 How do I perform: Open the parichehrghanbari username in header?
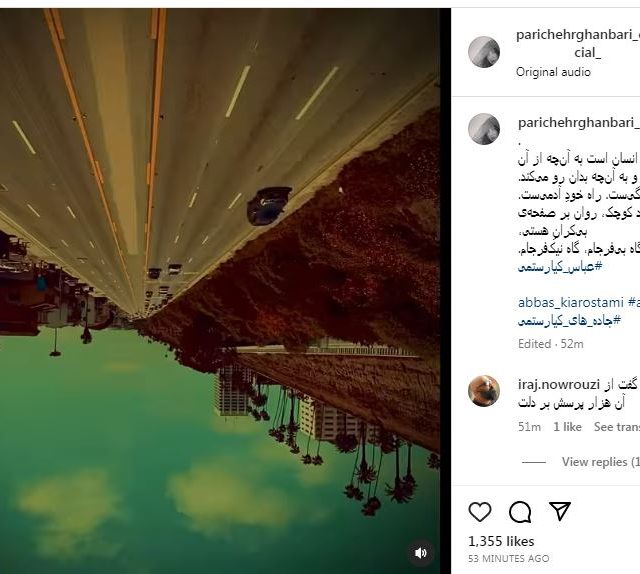(x=578, y=43)
